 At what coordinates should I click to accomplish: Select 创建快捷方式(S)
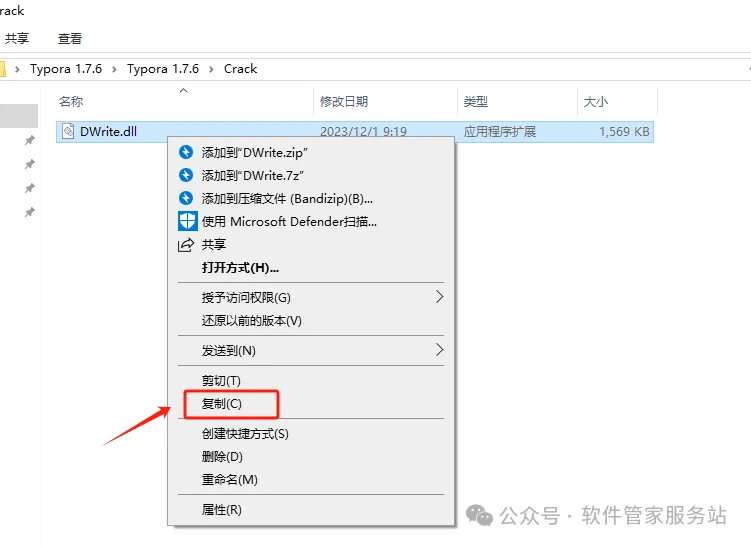[x=311, y=434]
